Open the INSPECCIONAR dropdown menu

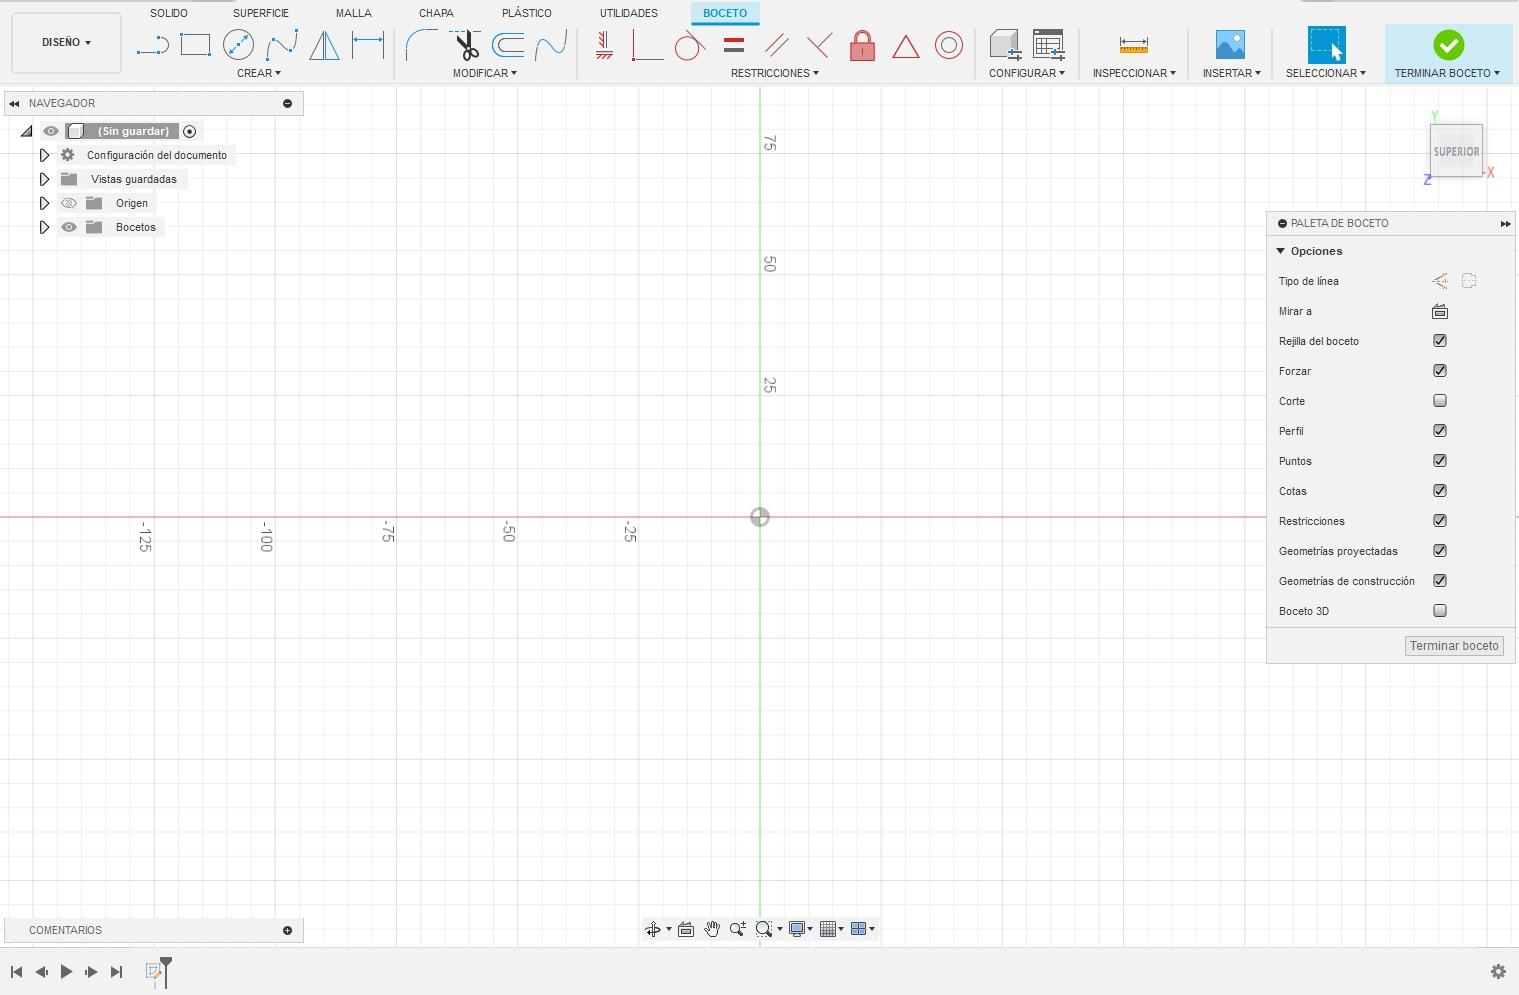coord(1134,73)
